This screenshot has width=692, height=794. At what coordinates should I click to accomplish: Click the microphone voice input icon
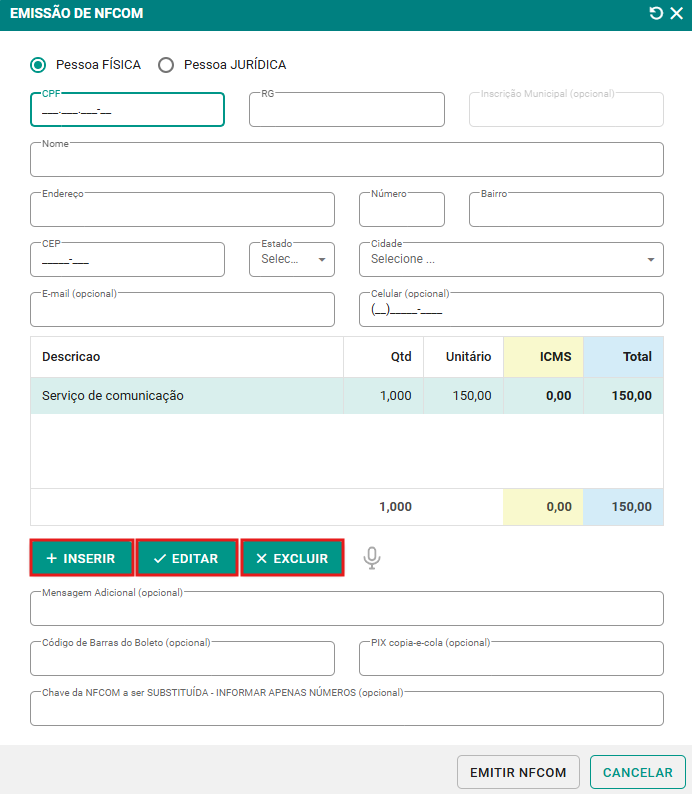point(372,558)
